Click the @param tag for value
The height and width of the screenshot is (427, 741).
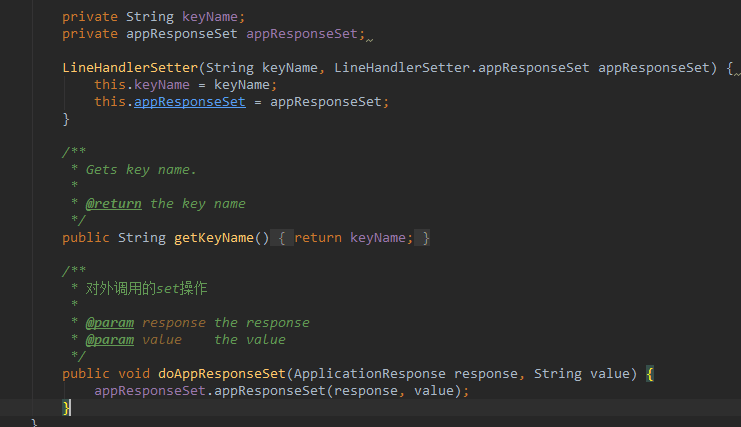(109, 339)
